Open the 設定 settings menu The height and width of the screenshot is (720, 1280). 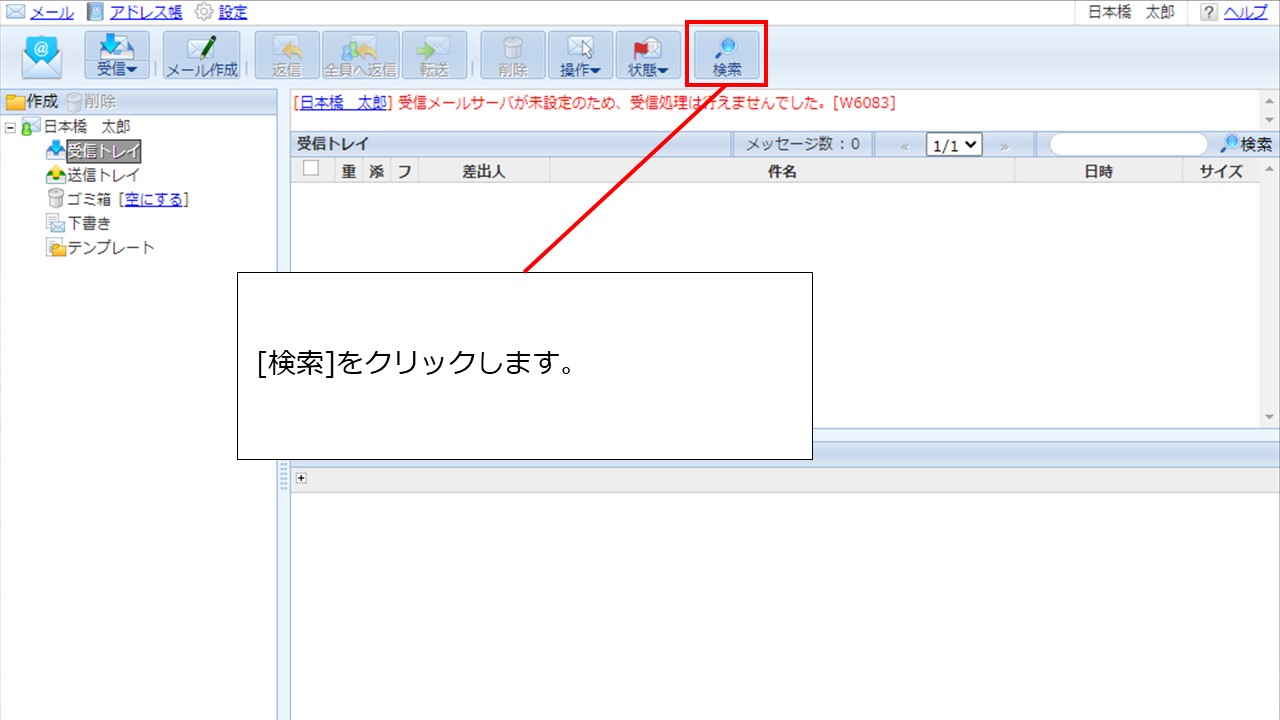pos(232,12)
